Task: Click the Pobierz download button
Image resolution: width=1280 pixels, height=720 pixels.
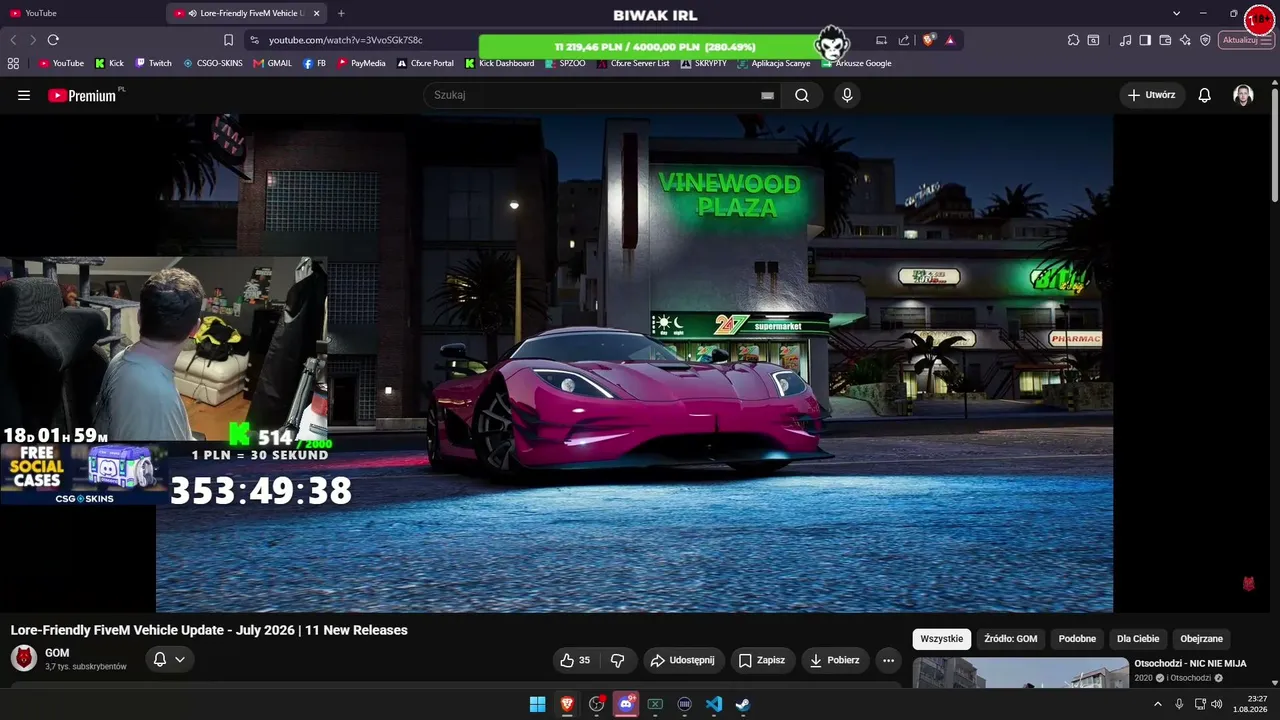Action: click(835, 660)
